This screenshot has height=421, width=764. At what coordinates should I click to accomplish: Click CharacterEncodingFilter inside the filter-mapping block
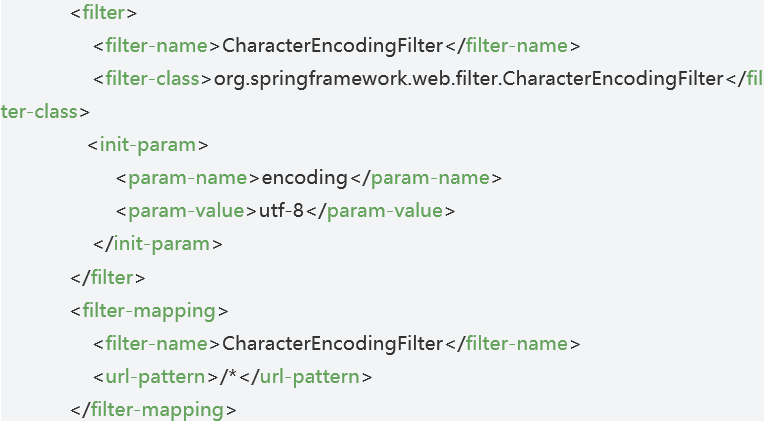coord(332,343)
